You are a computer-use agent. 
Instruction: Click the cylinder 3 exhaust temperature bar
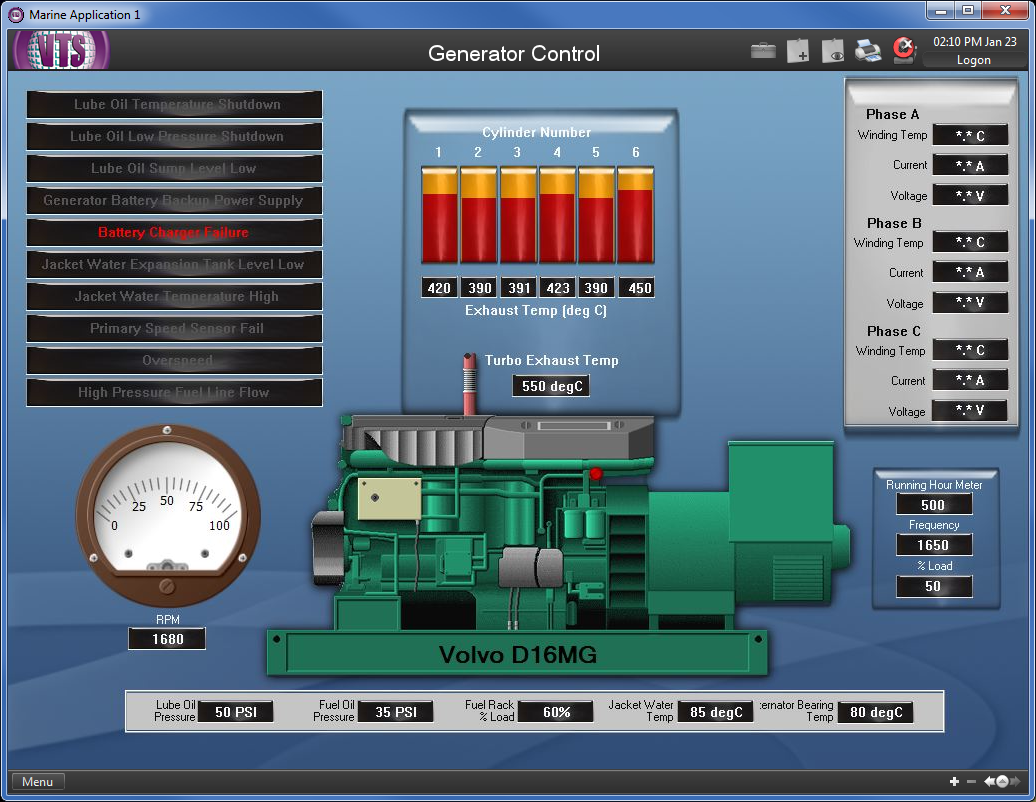(518, 215)
